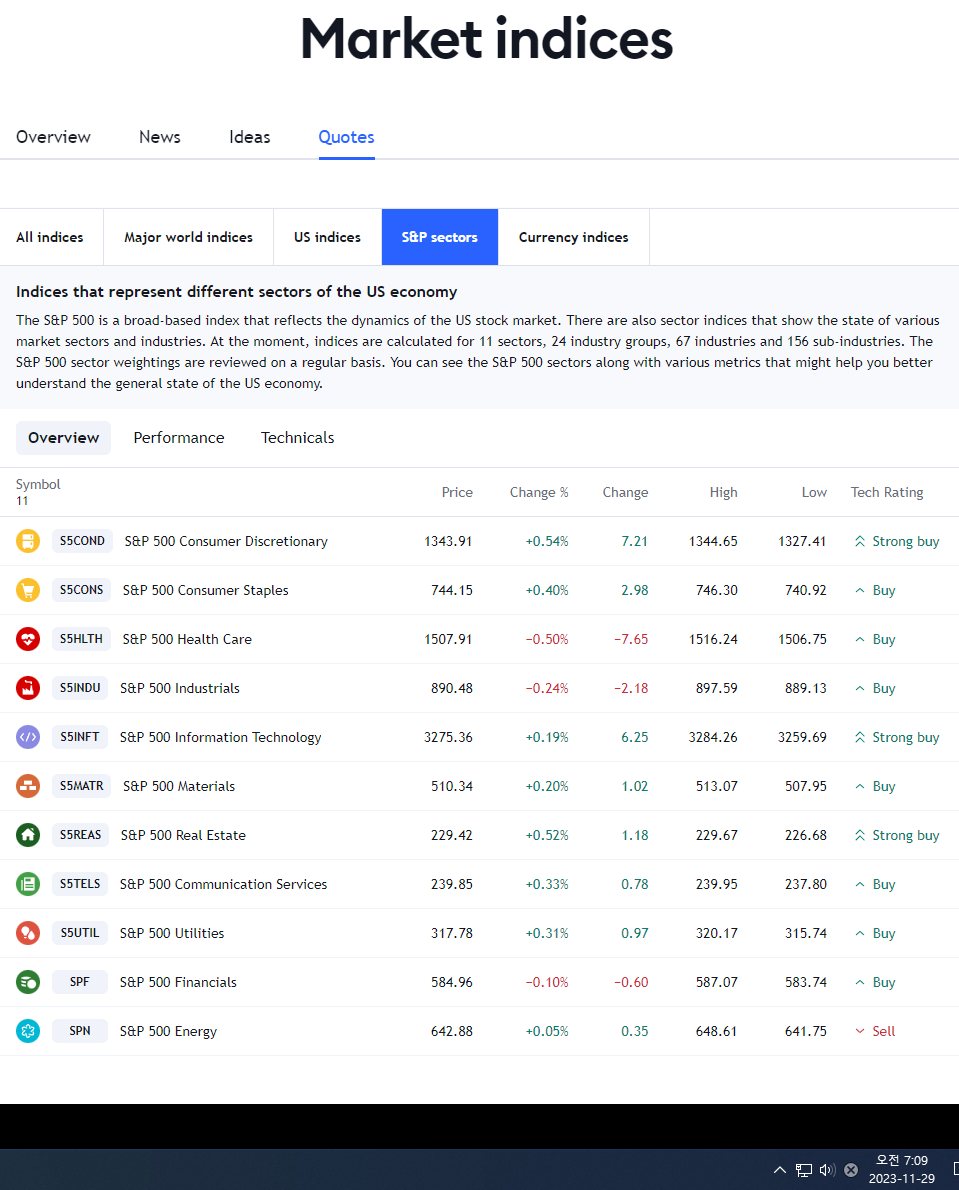Image resolution: width=959 pixels, height=1190 pixels.
Task: Open the S5MATR ticker badge
Action: pos(81,785)
